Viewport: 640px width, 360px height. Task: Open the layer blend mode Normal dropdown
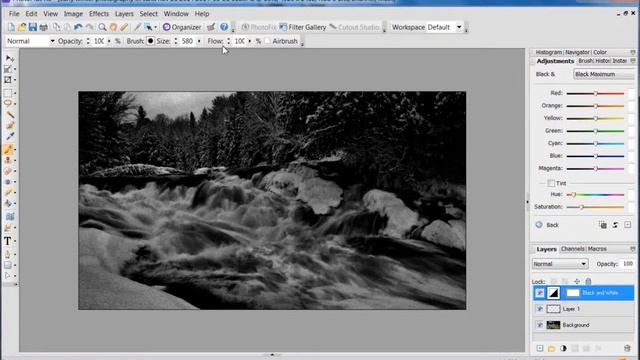(x=560, y=264)
